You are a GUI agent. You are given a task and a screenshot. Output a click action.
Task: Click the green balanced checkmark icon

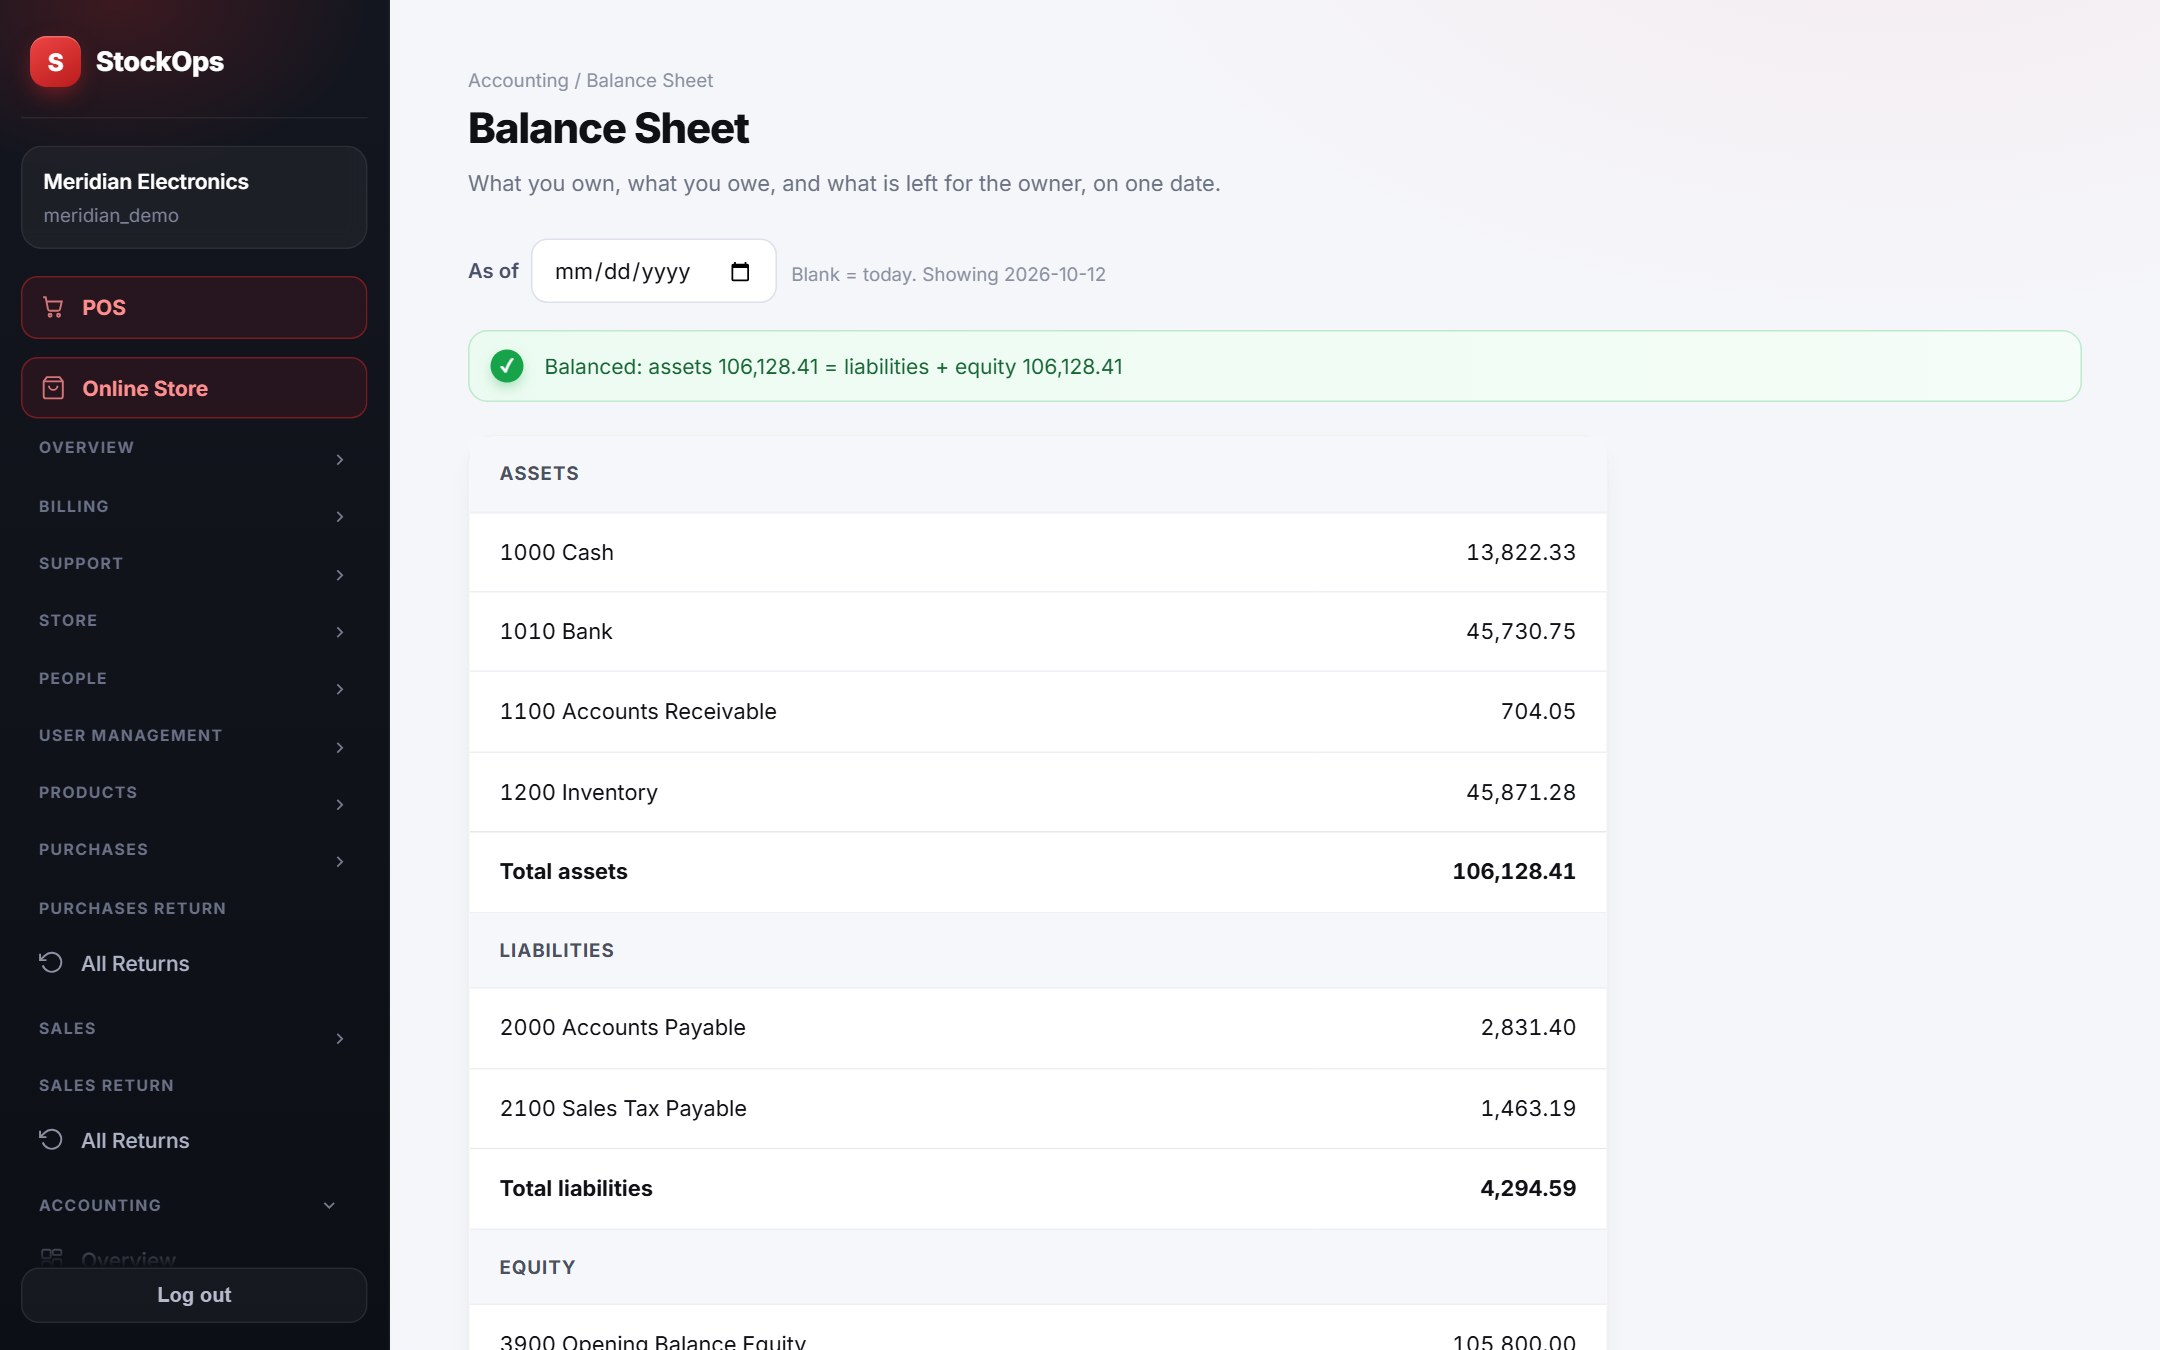pos(507,366)
